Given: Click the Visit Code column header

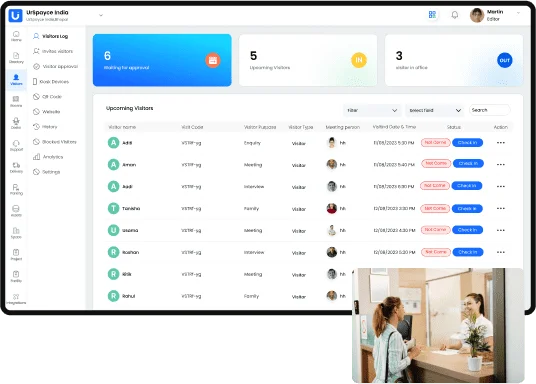Looking at the screenshot, I should [x=192, y=127].
